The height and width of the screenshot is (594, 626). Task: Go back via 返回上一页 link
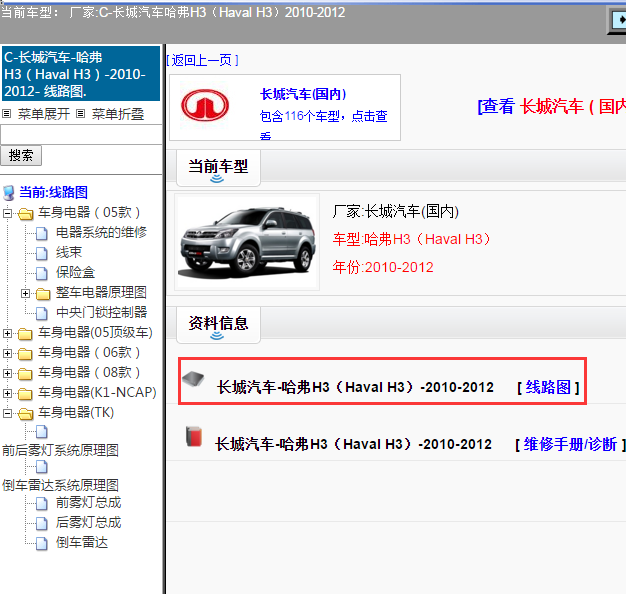(x=202, y=60)
